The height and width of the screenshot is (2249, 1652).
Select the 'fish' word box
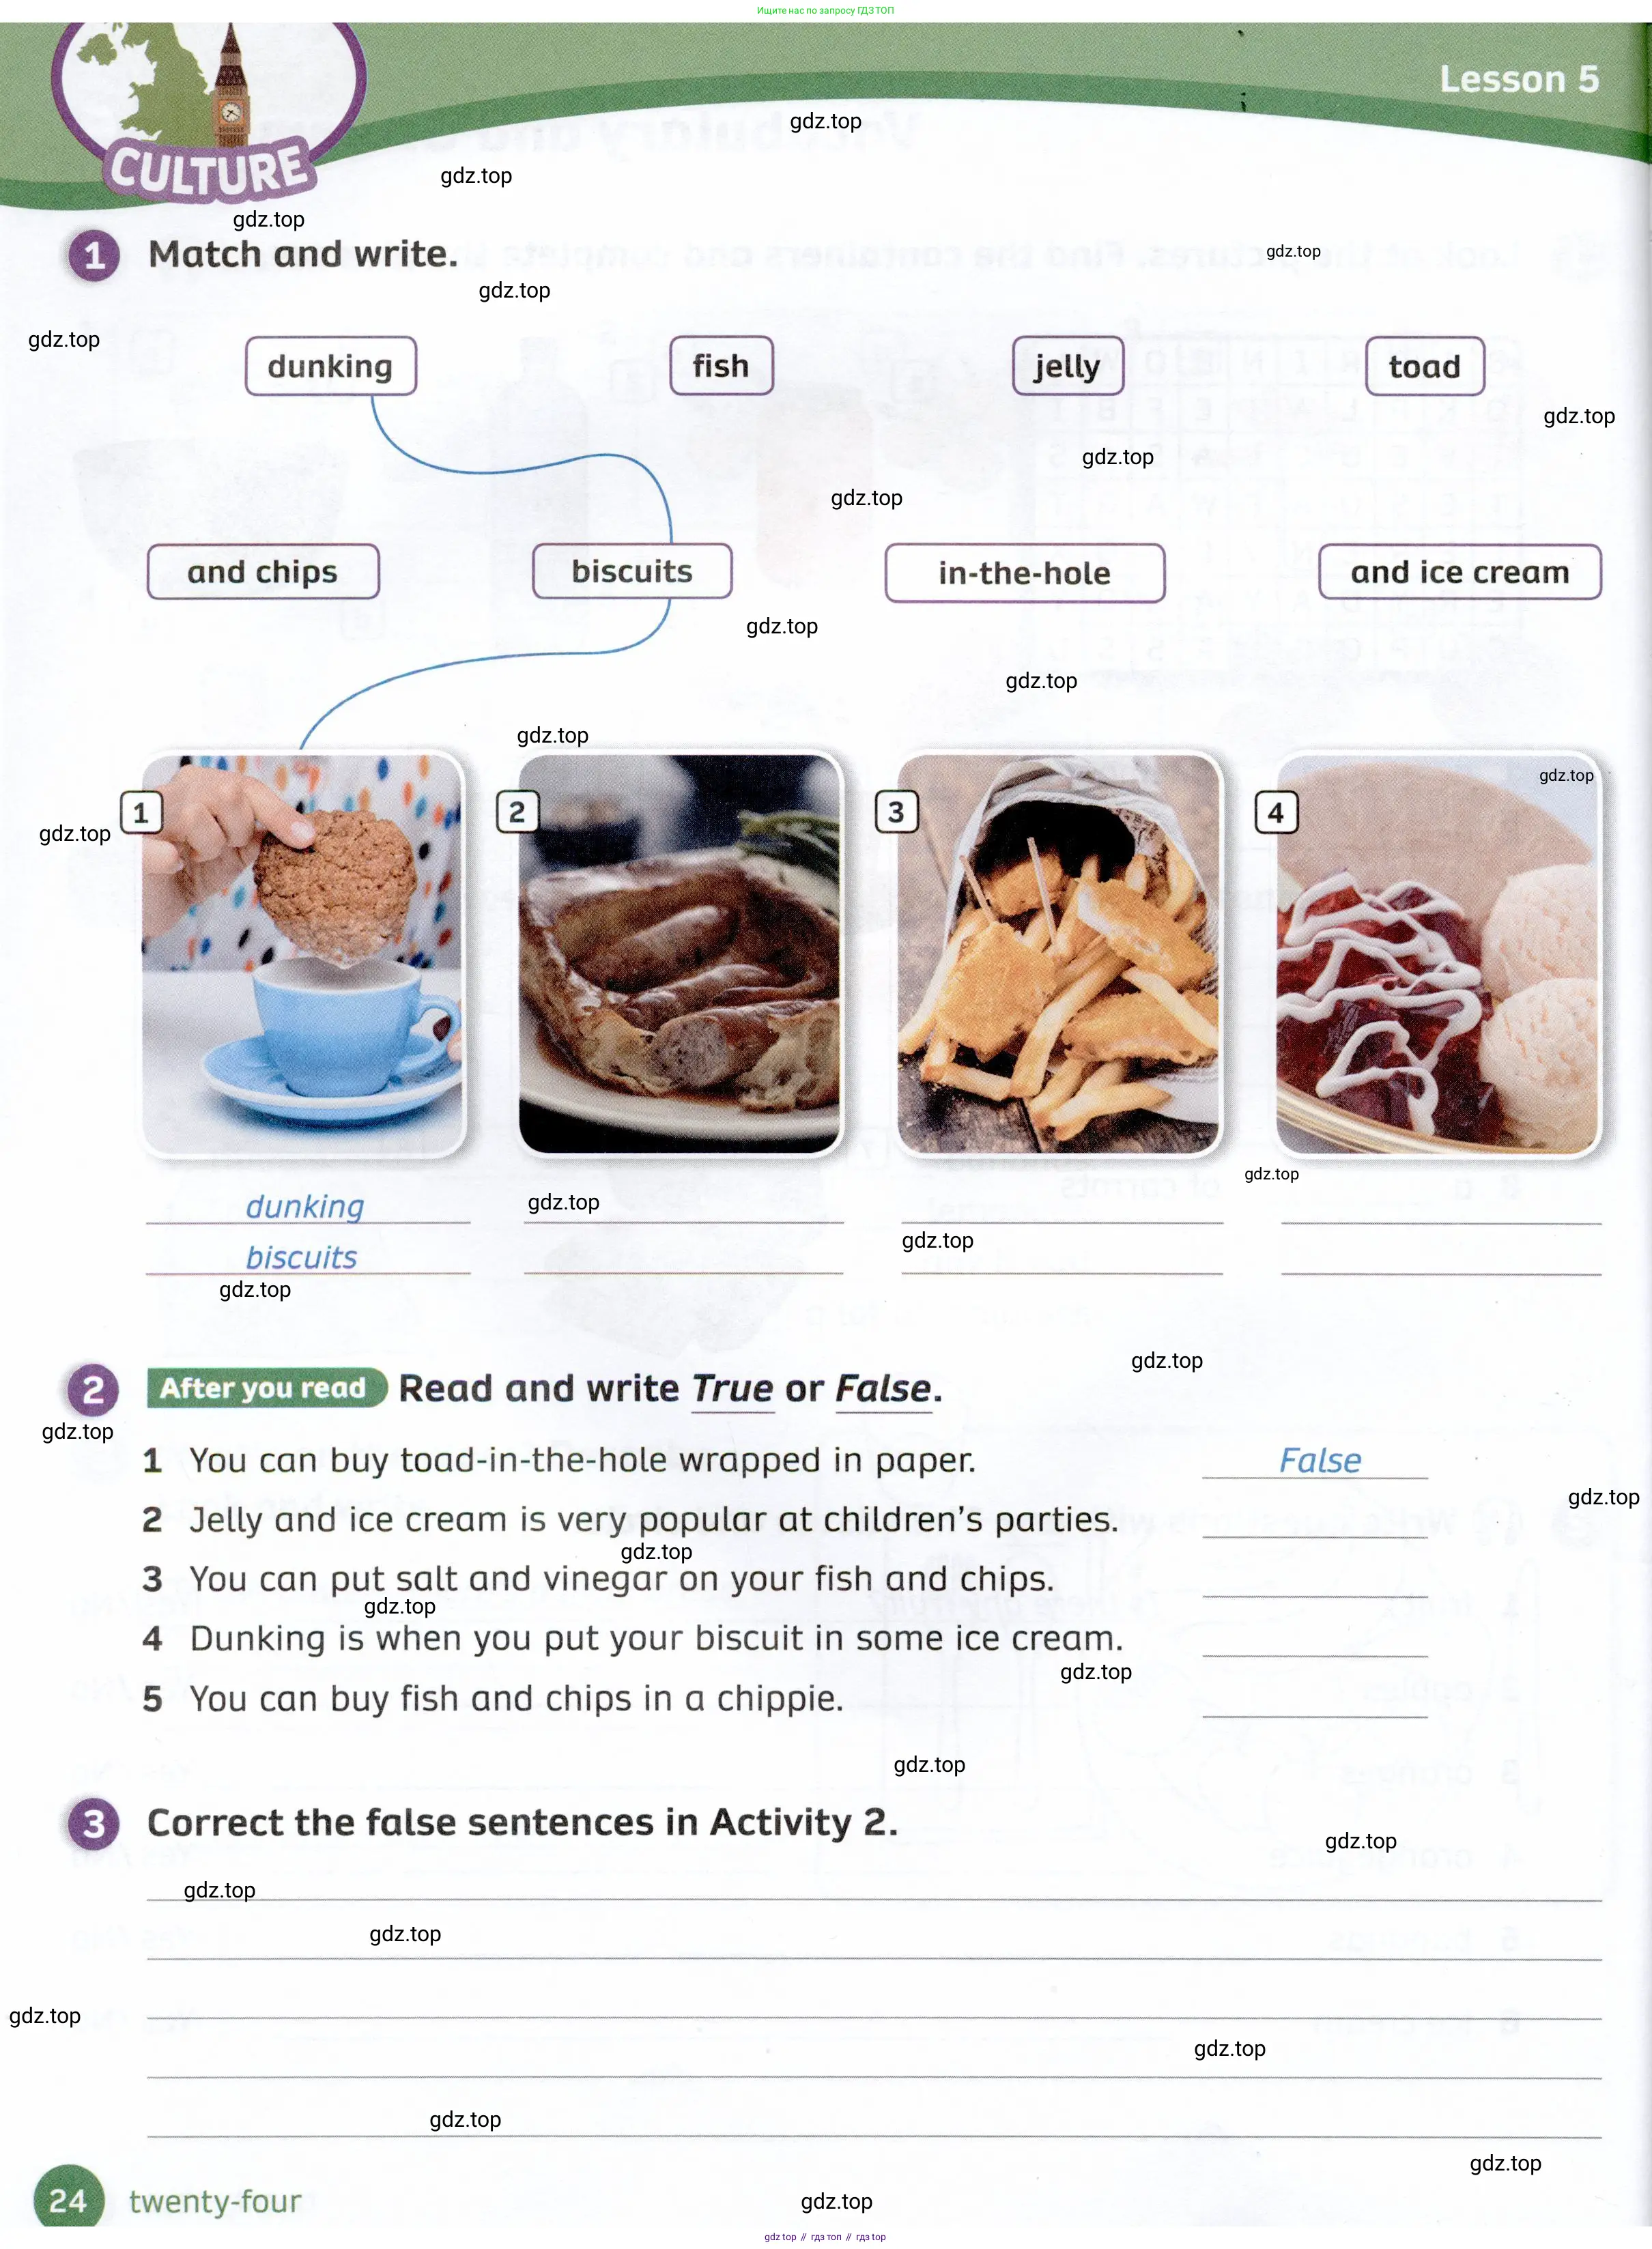721,366
